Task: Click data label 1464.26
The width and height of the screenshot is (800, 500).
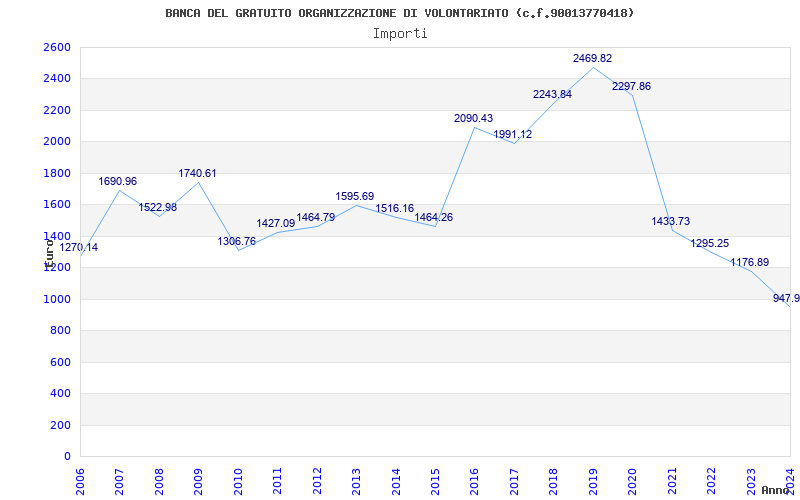Action: [x=434, y=217]
